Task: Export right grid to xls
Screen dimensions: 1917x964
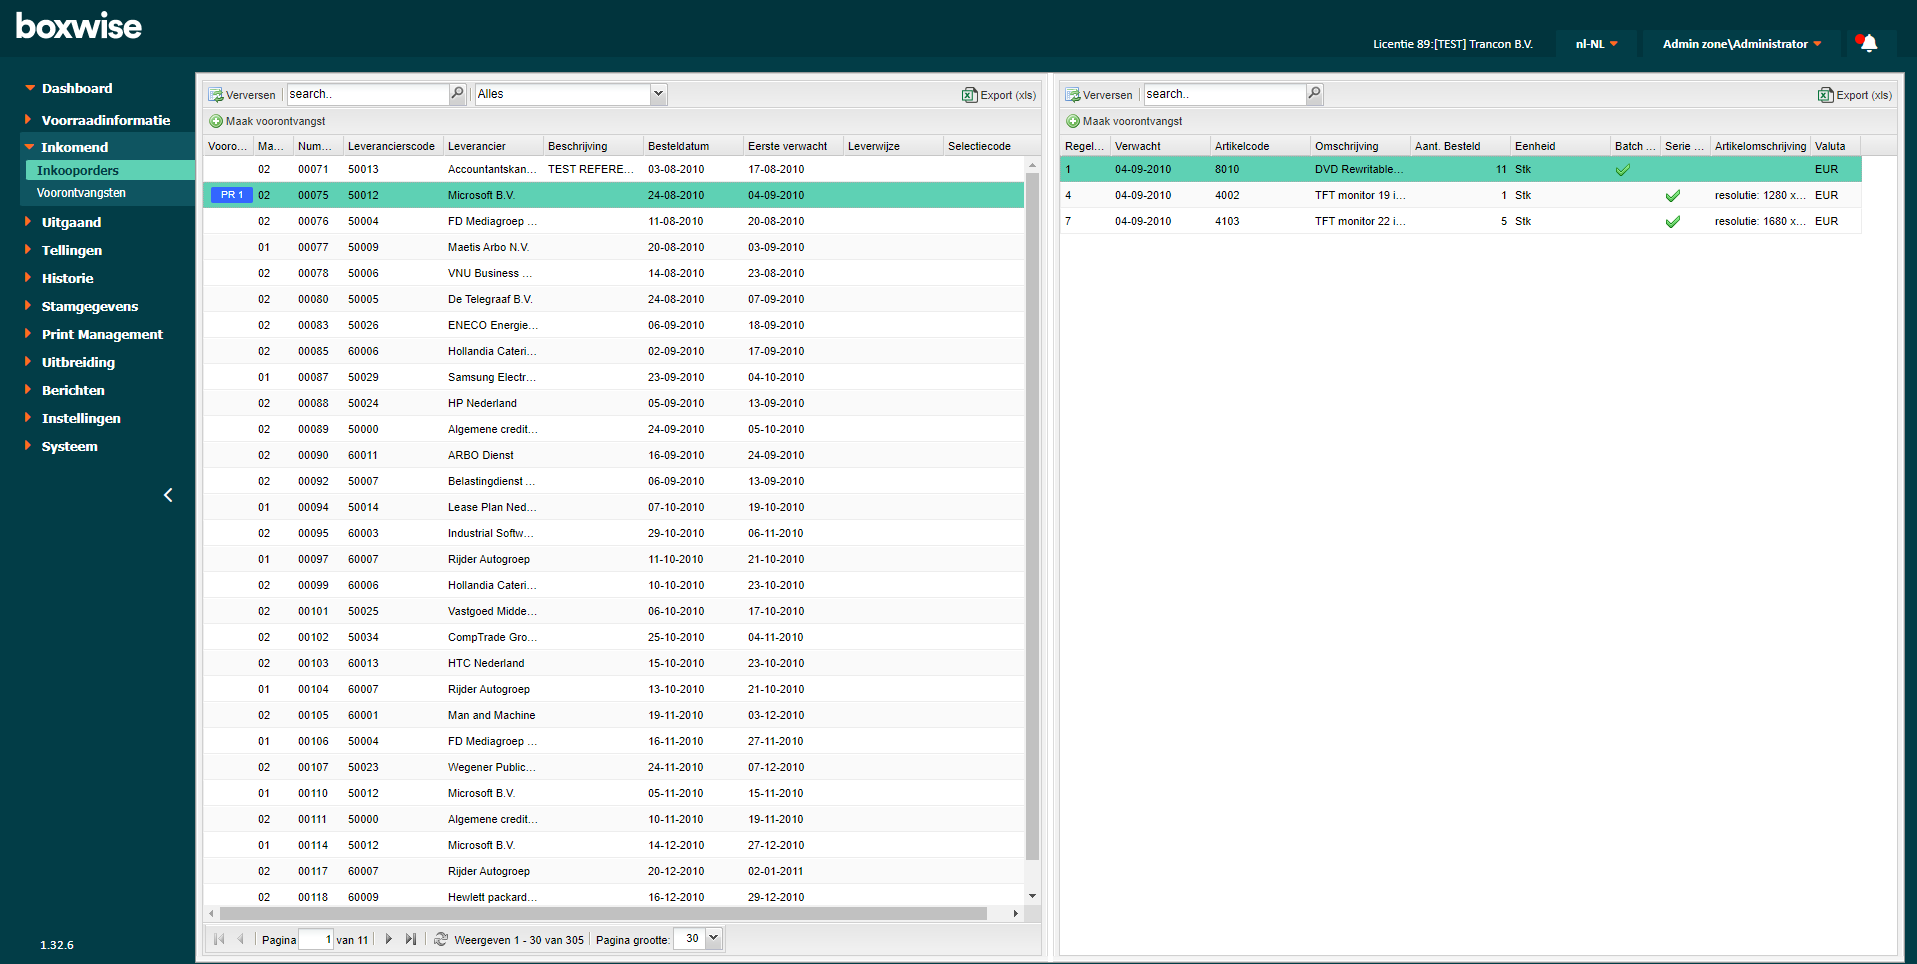Action: tap(1855, 95)
